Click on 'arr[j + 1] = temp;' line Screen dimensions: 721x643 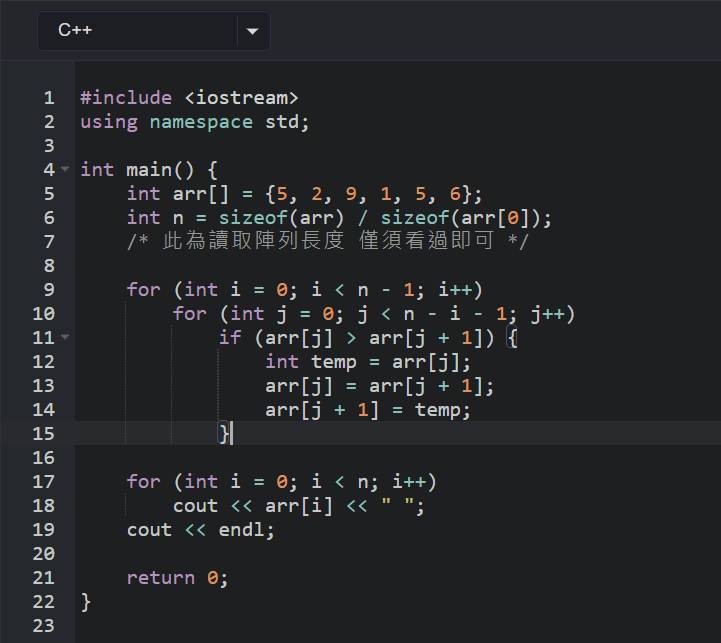coord(368,410)
